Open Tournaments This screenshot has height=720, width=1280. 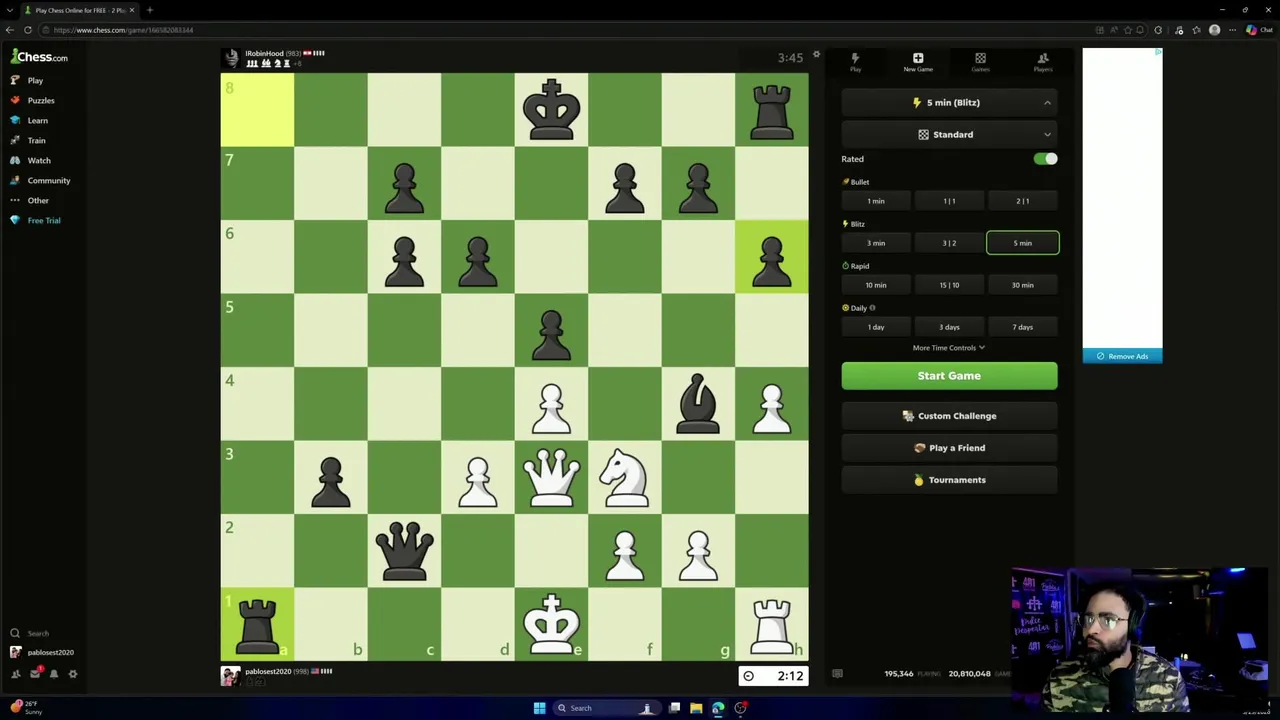[949, 480]
